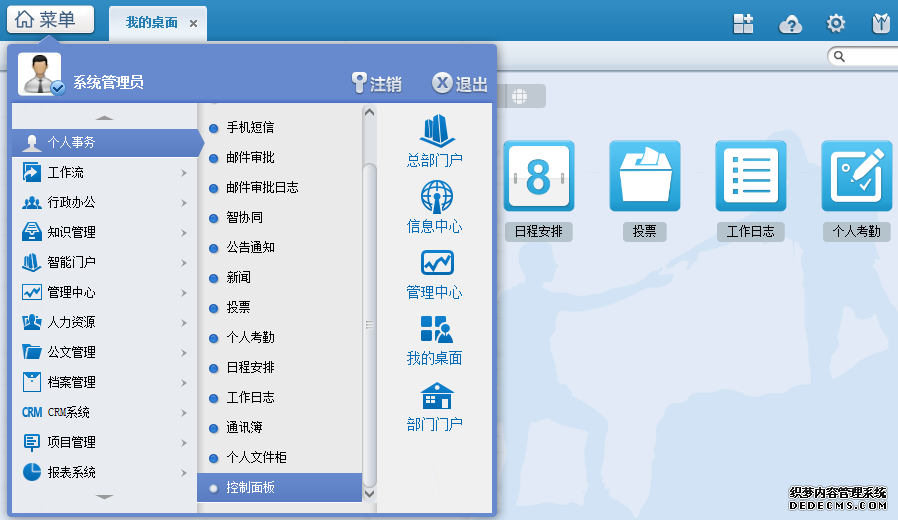The height and width of the screenshot is (520, 898).
Task: Open the 部门门户 house icon
Action: click(437, 396)
